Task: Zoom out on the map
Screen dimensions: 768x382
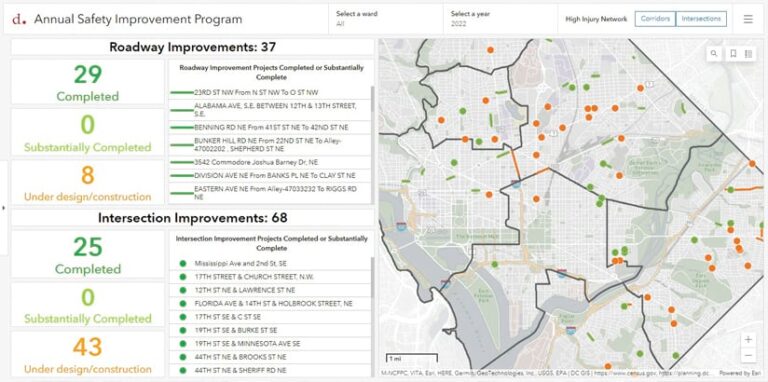Action: [x=748, y=355]
